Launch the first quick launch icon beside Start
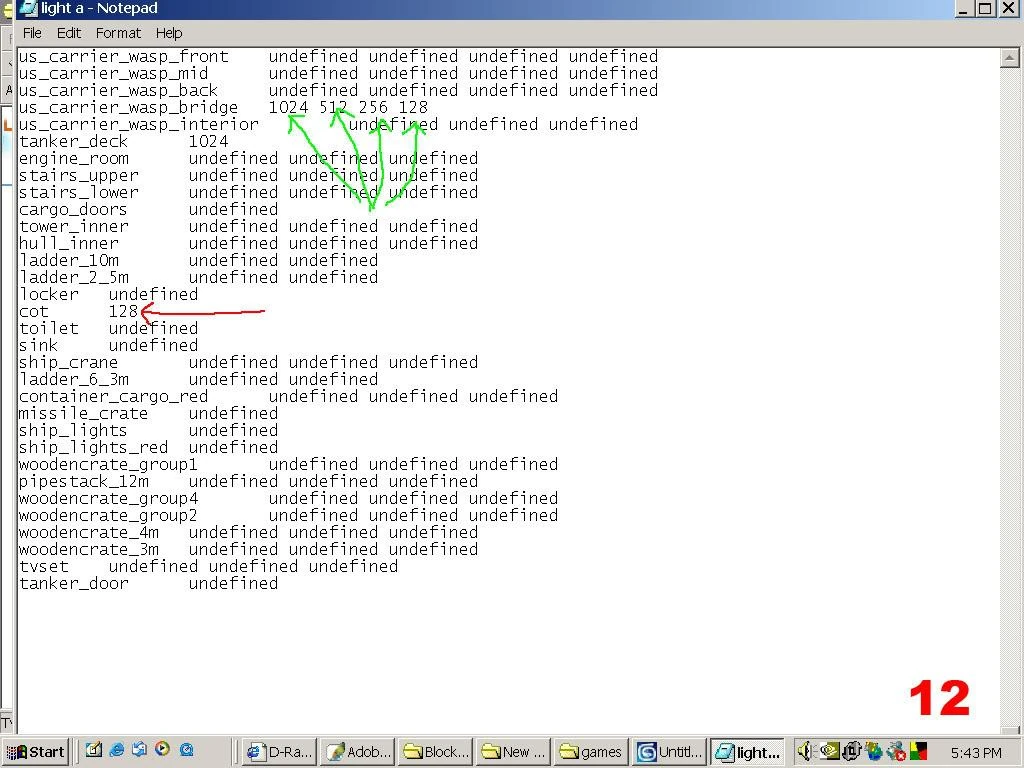The height and width of the screenshot is (768, 1024). tap(93, 750)
